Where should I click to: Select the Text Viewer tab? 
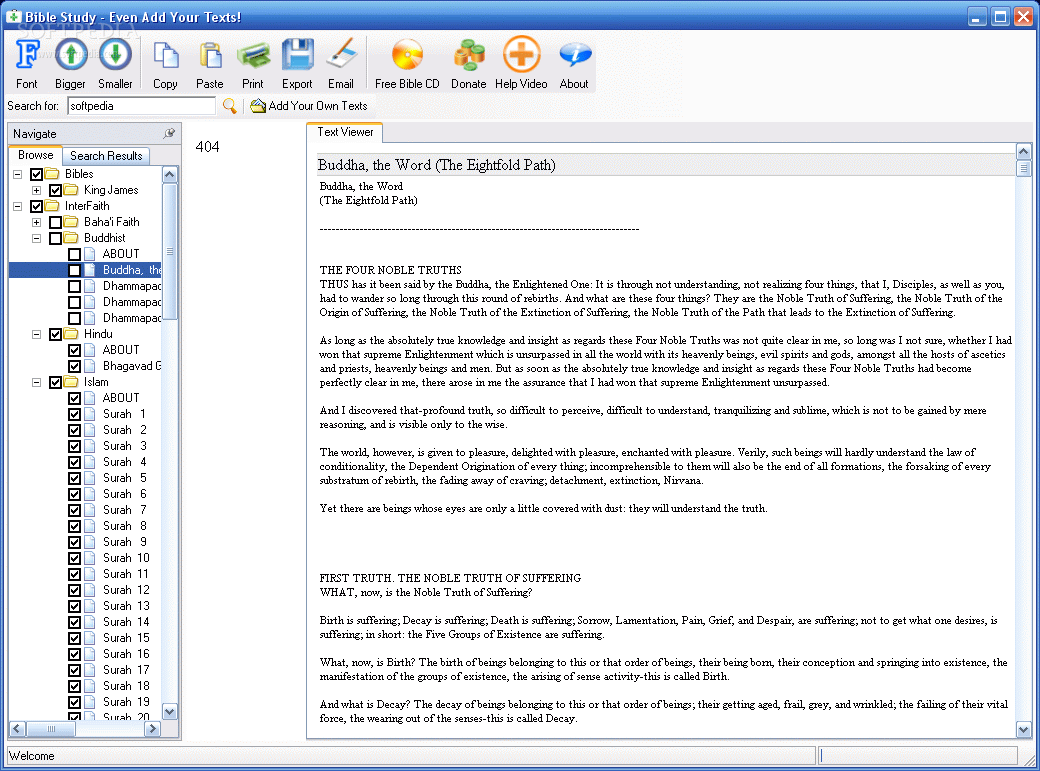[x=345, y=132]
